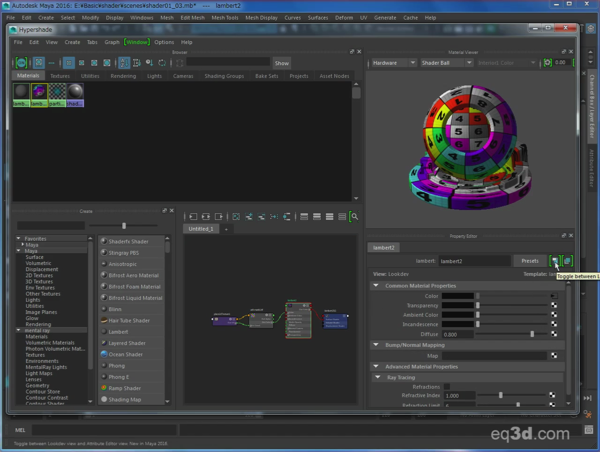
Task: Open the Hardware renderer dropdown
Action: point(393,63)
